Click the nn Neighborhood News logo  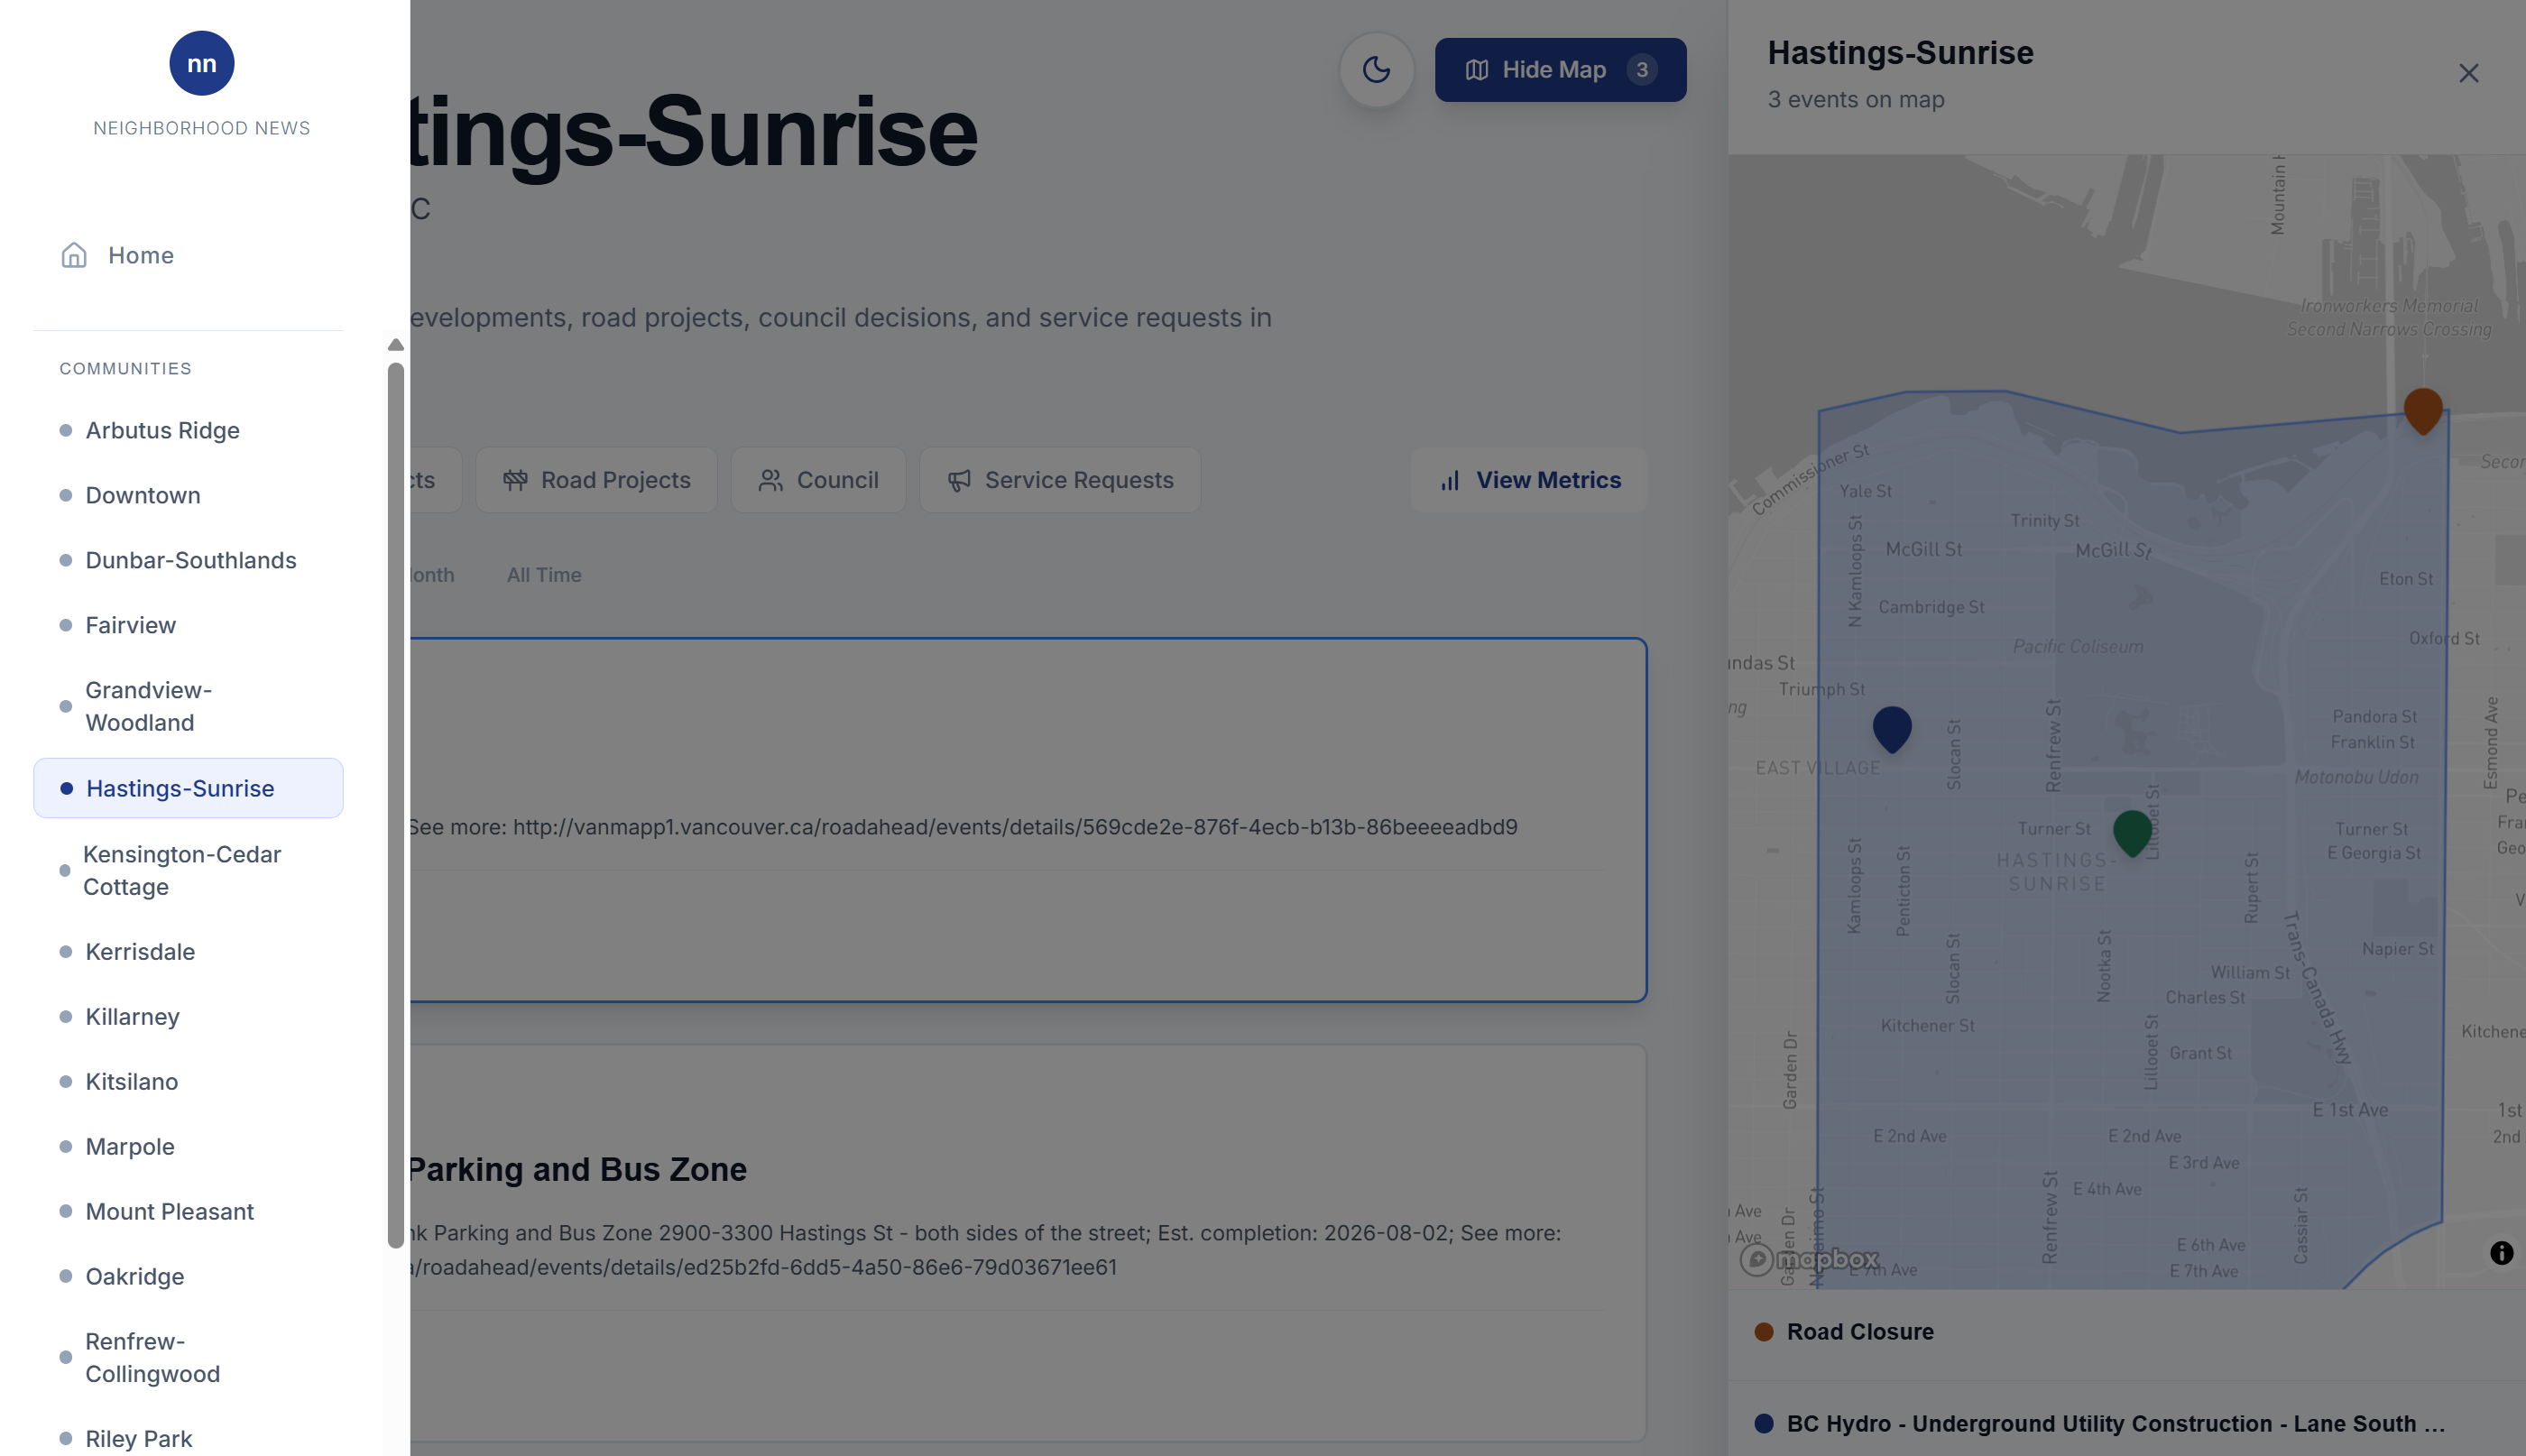[x=201, y=64]
